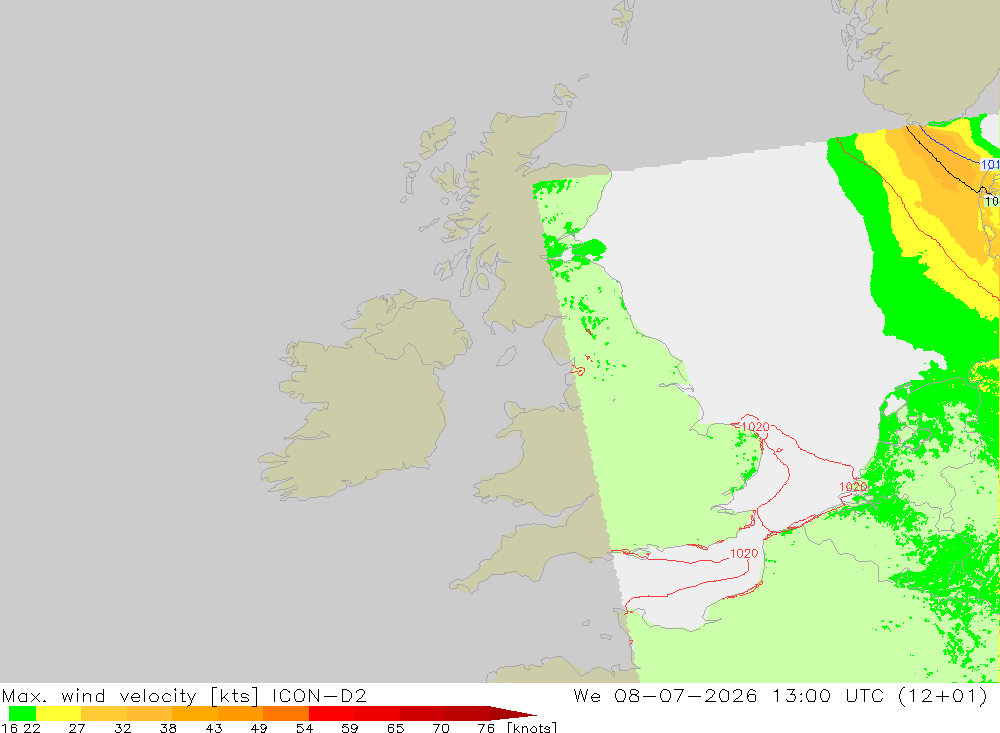Screen dimensions: 1000x733
Task: Click the green 16–22 knots legend swatch
Action: [x=22, y=713]
